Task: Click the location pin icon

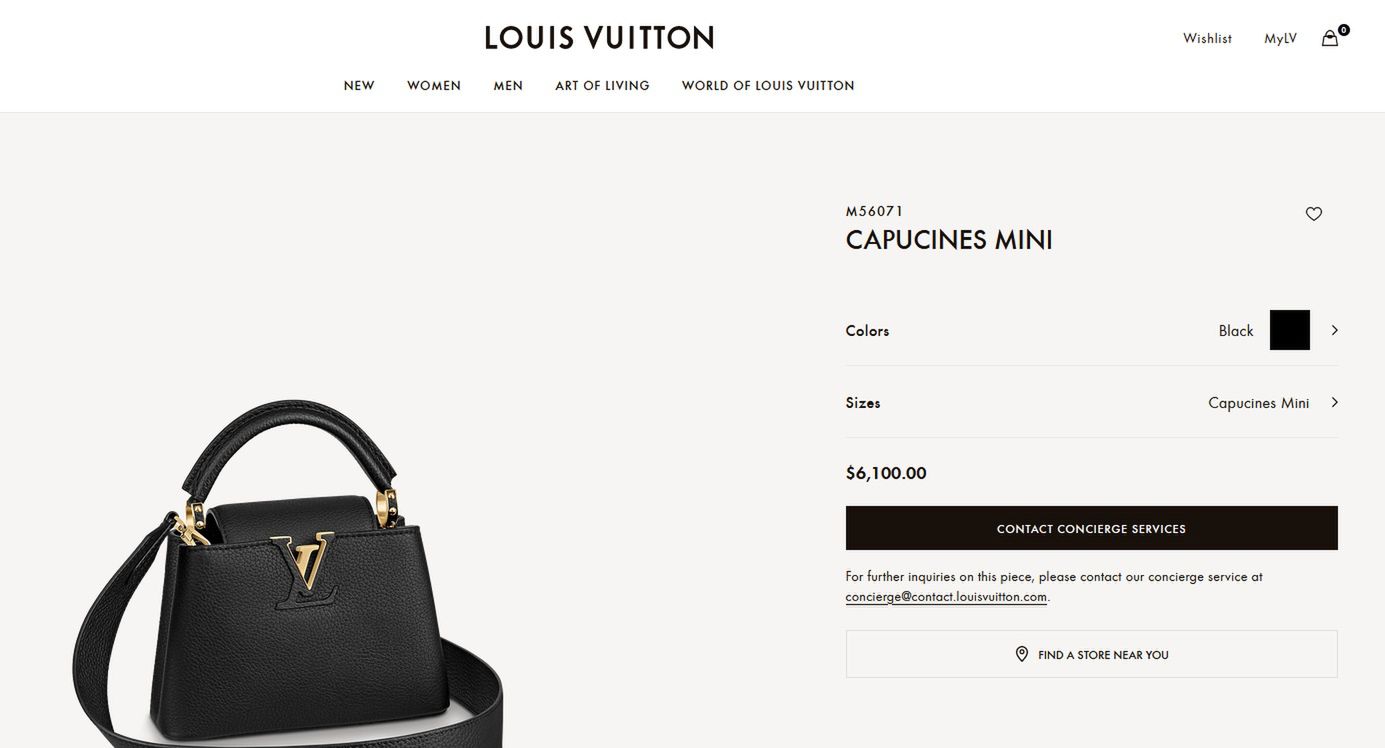Action: click(1022, 654)
